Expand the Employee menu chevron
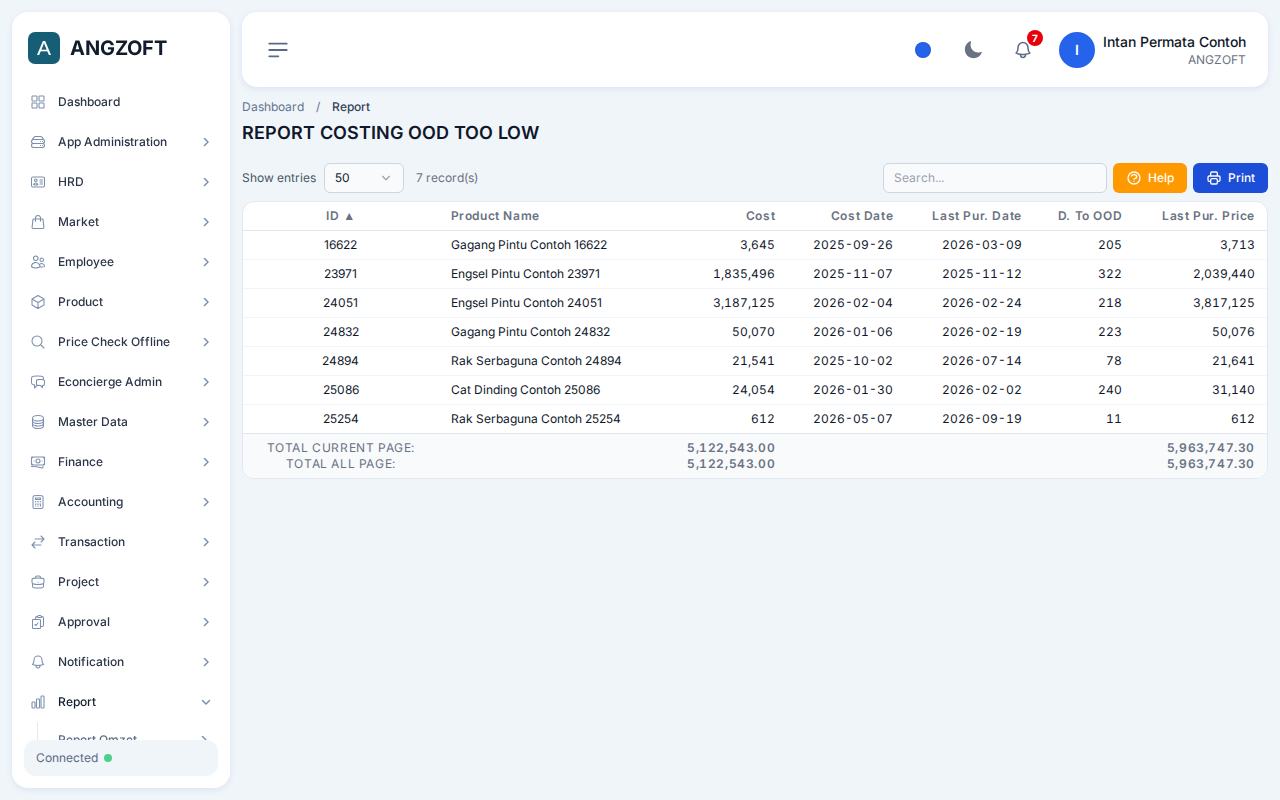Viewport: 1280px width, 800px height. 206,262
